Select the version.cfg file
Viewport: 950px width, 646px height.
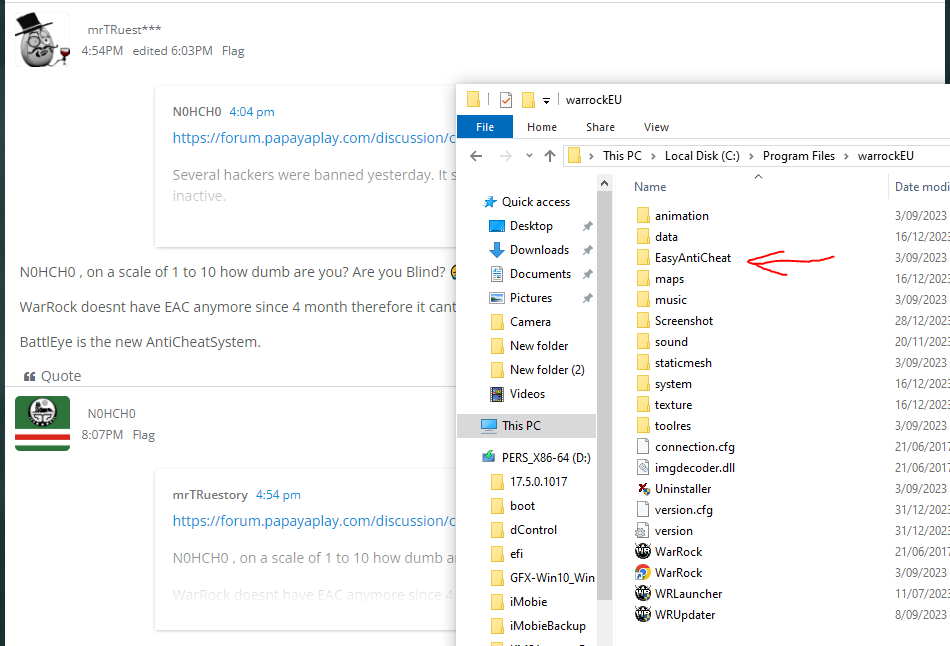675,510
